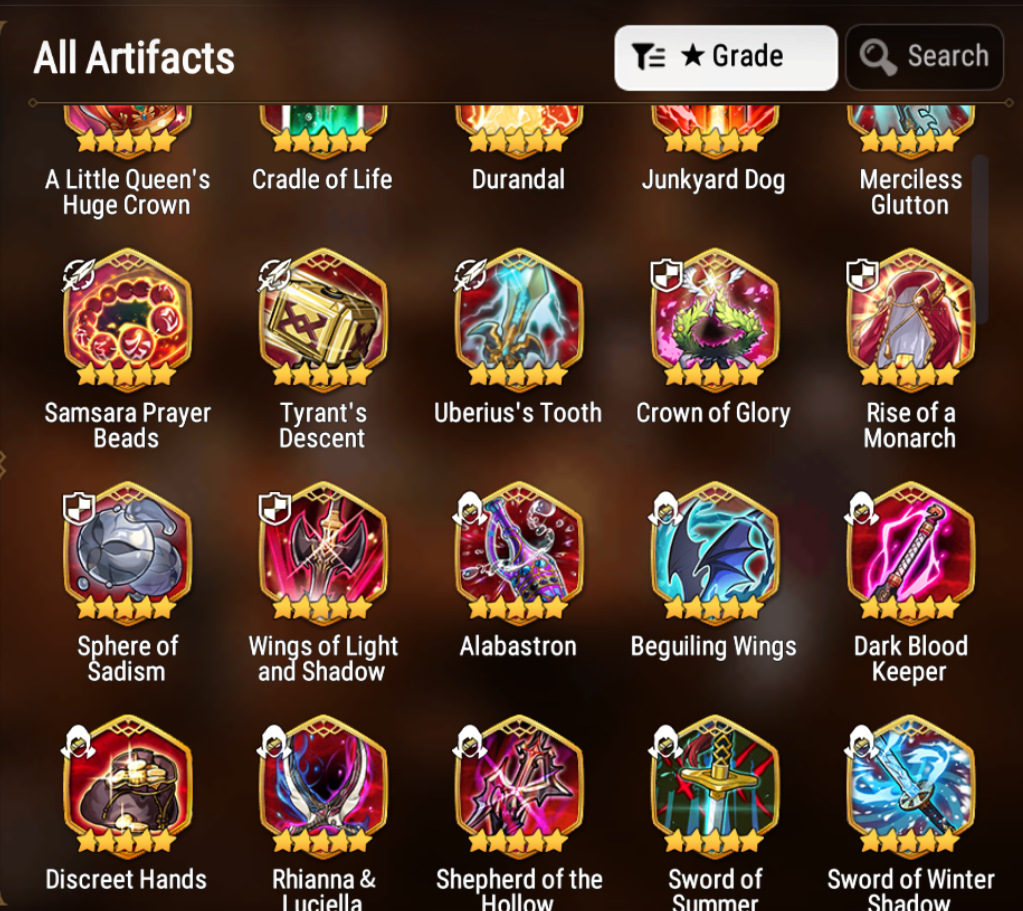Select Wings of Light and Shadow artifact
The image size is (1023, 911).
pyautogui.click(x=323, y=553)
